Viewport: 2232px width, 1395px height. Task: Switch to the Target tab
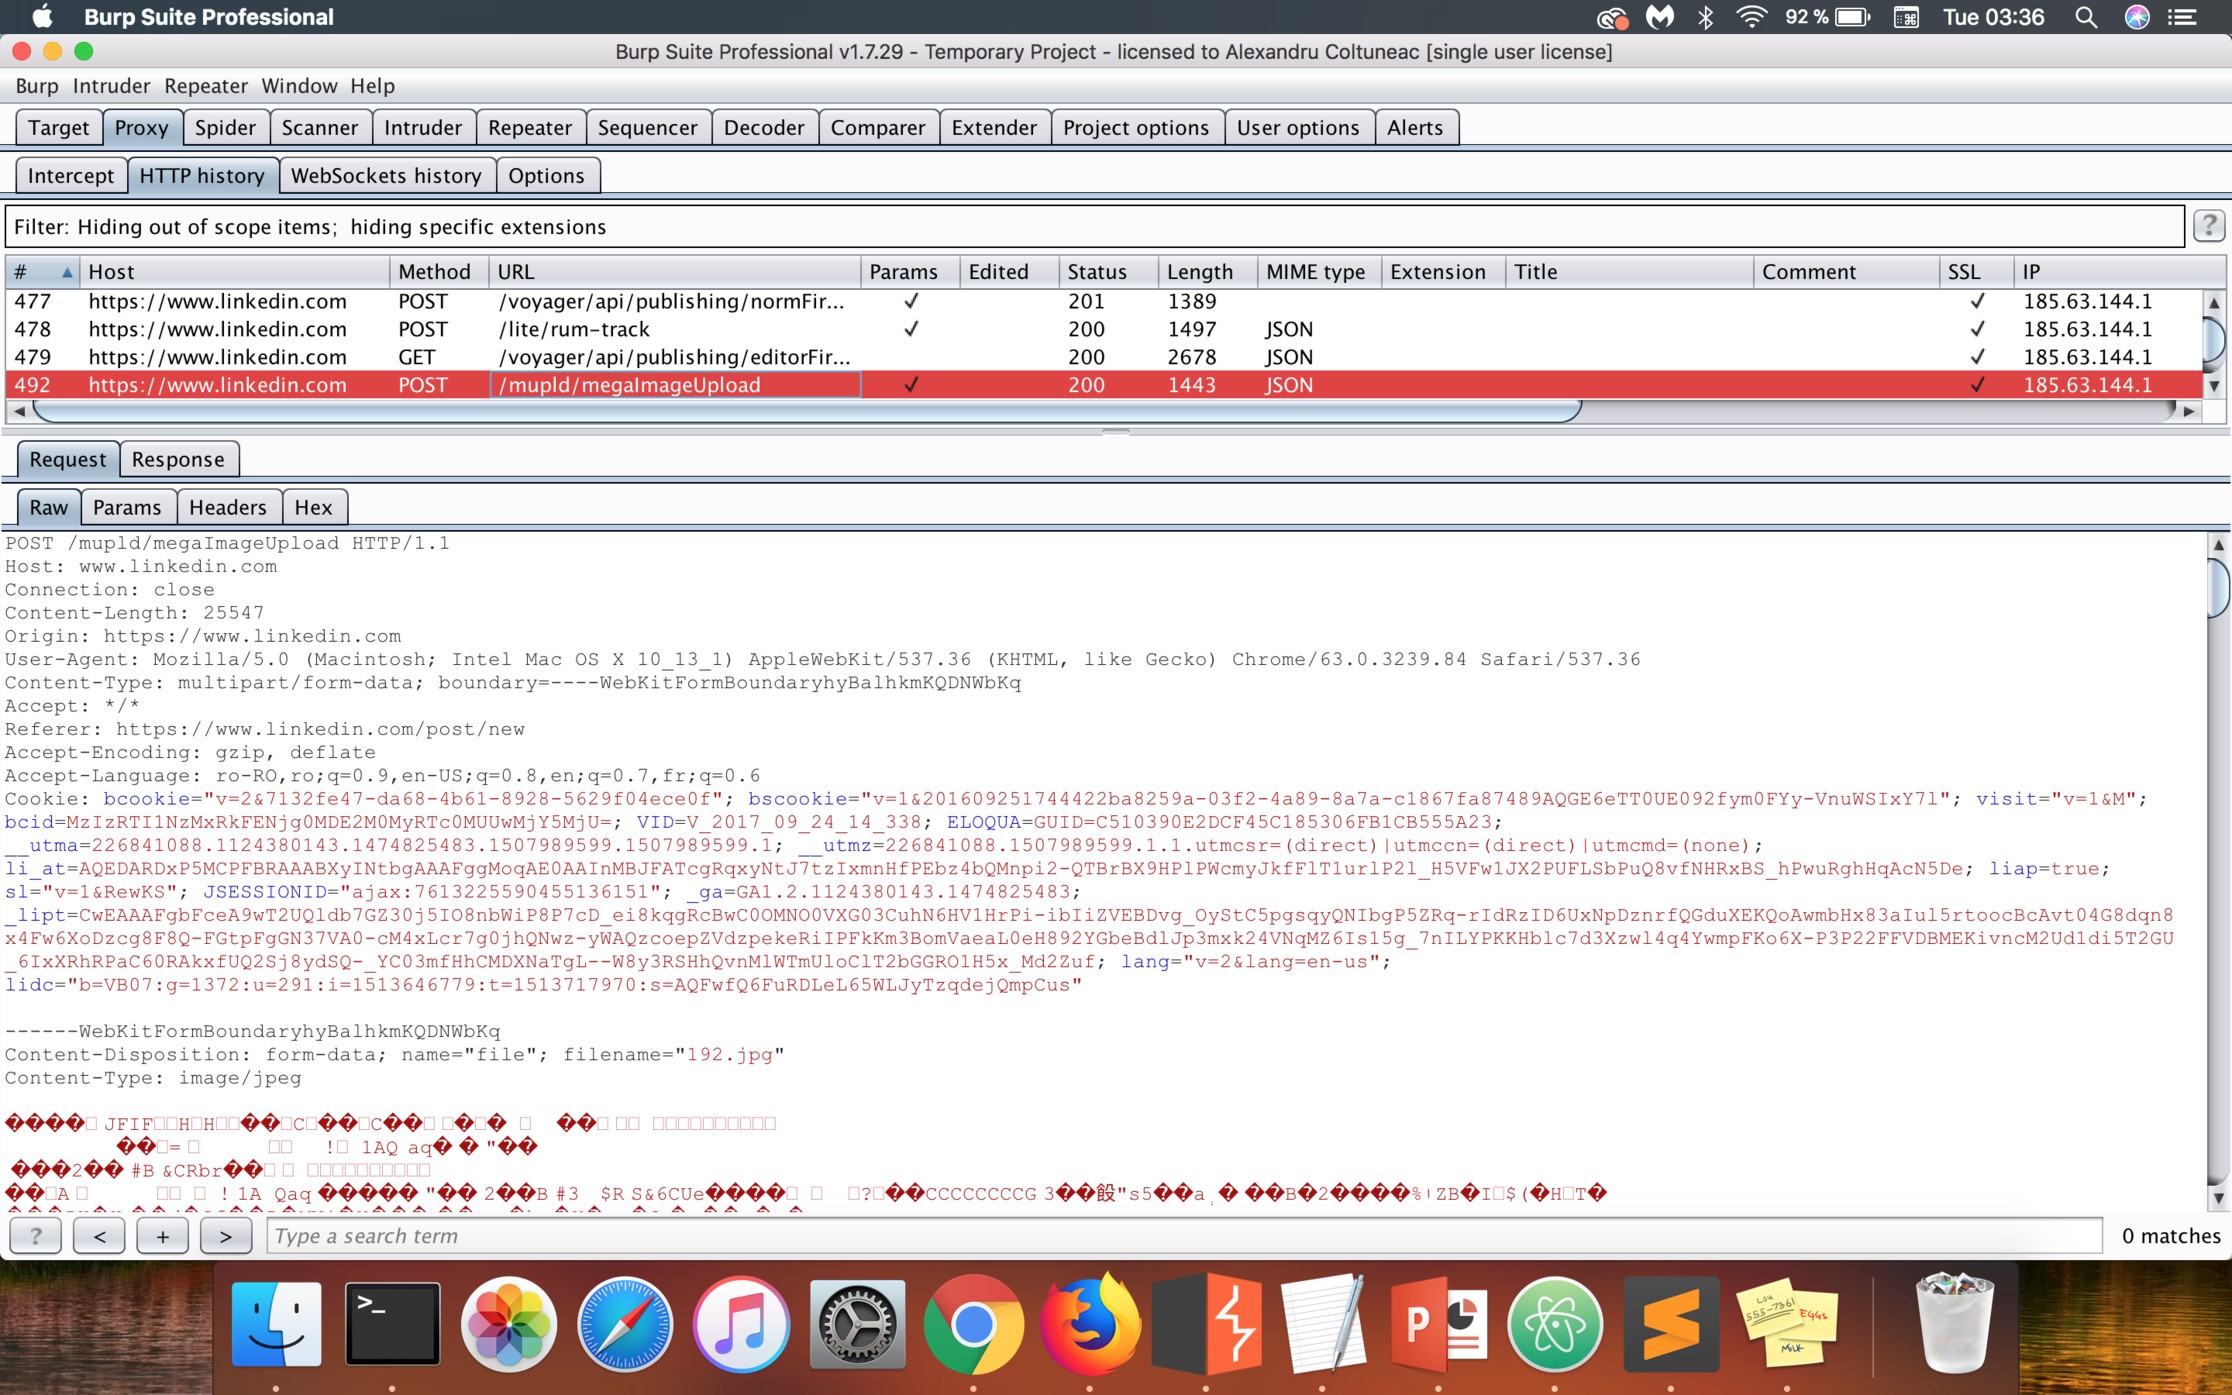(x=59, y=128)
